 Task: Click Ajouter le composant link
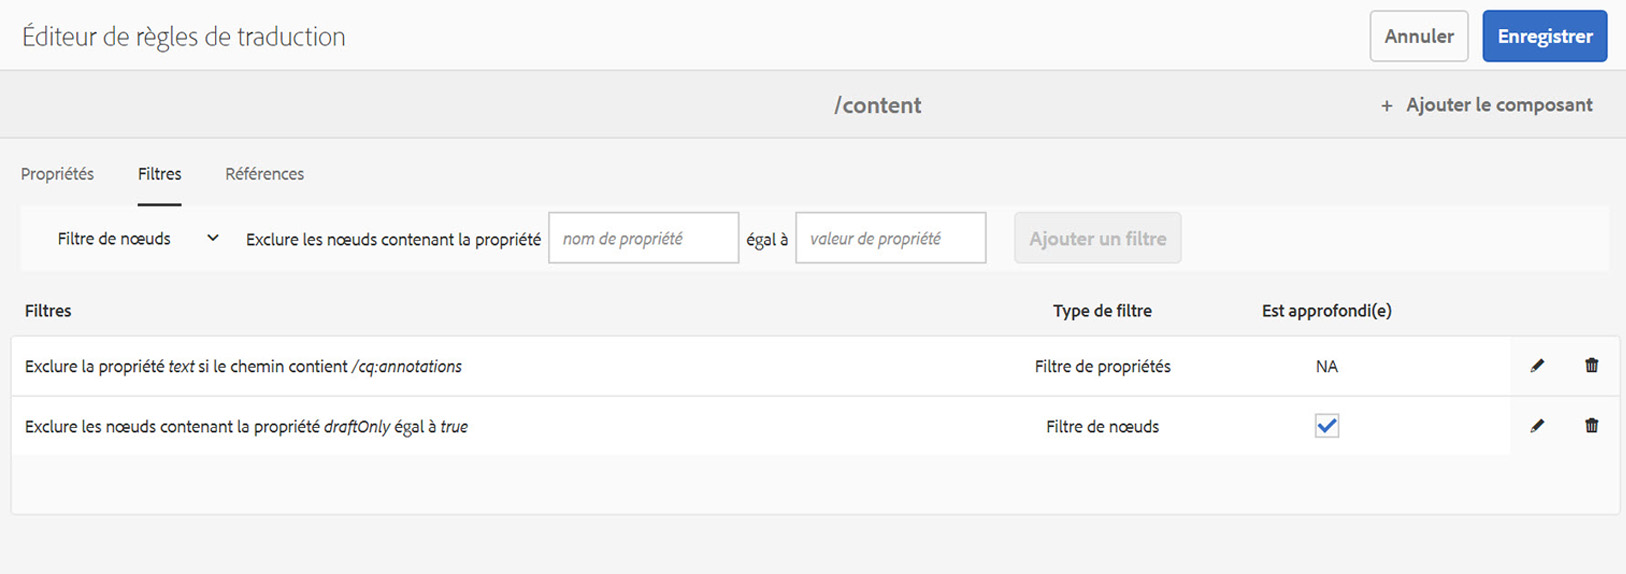coord(1498,105)
